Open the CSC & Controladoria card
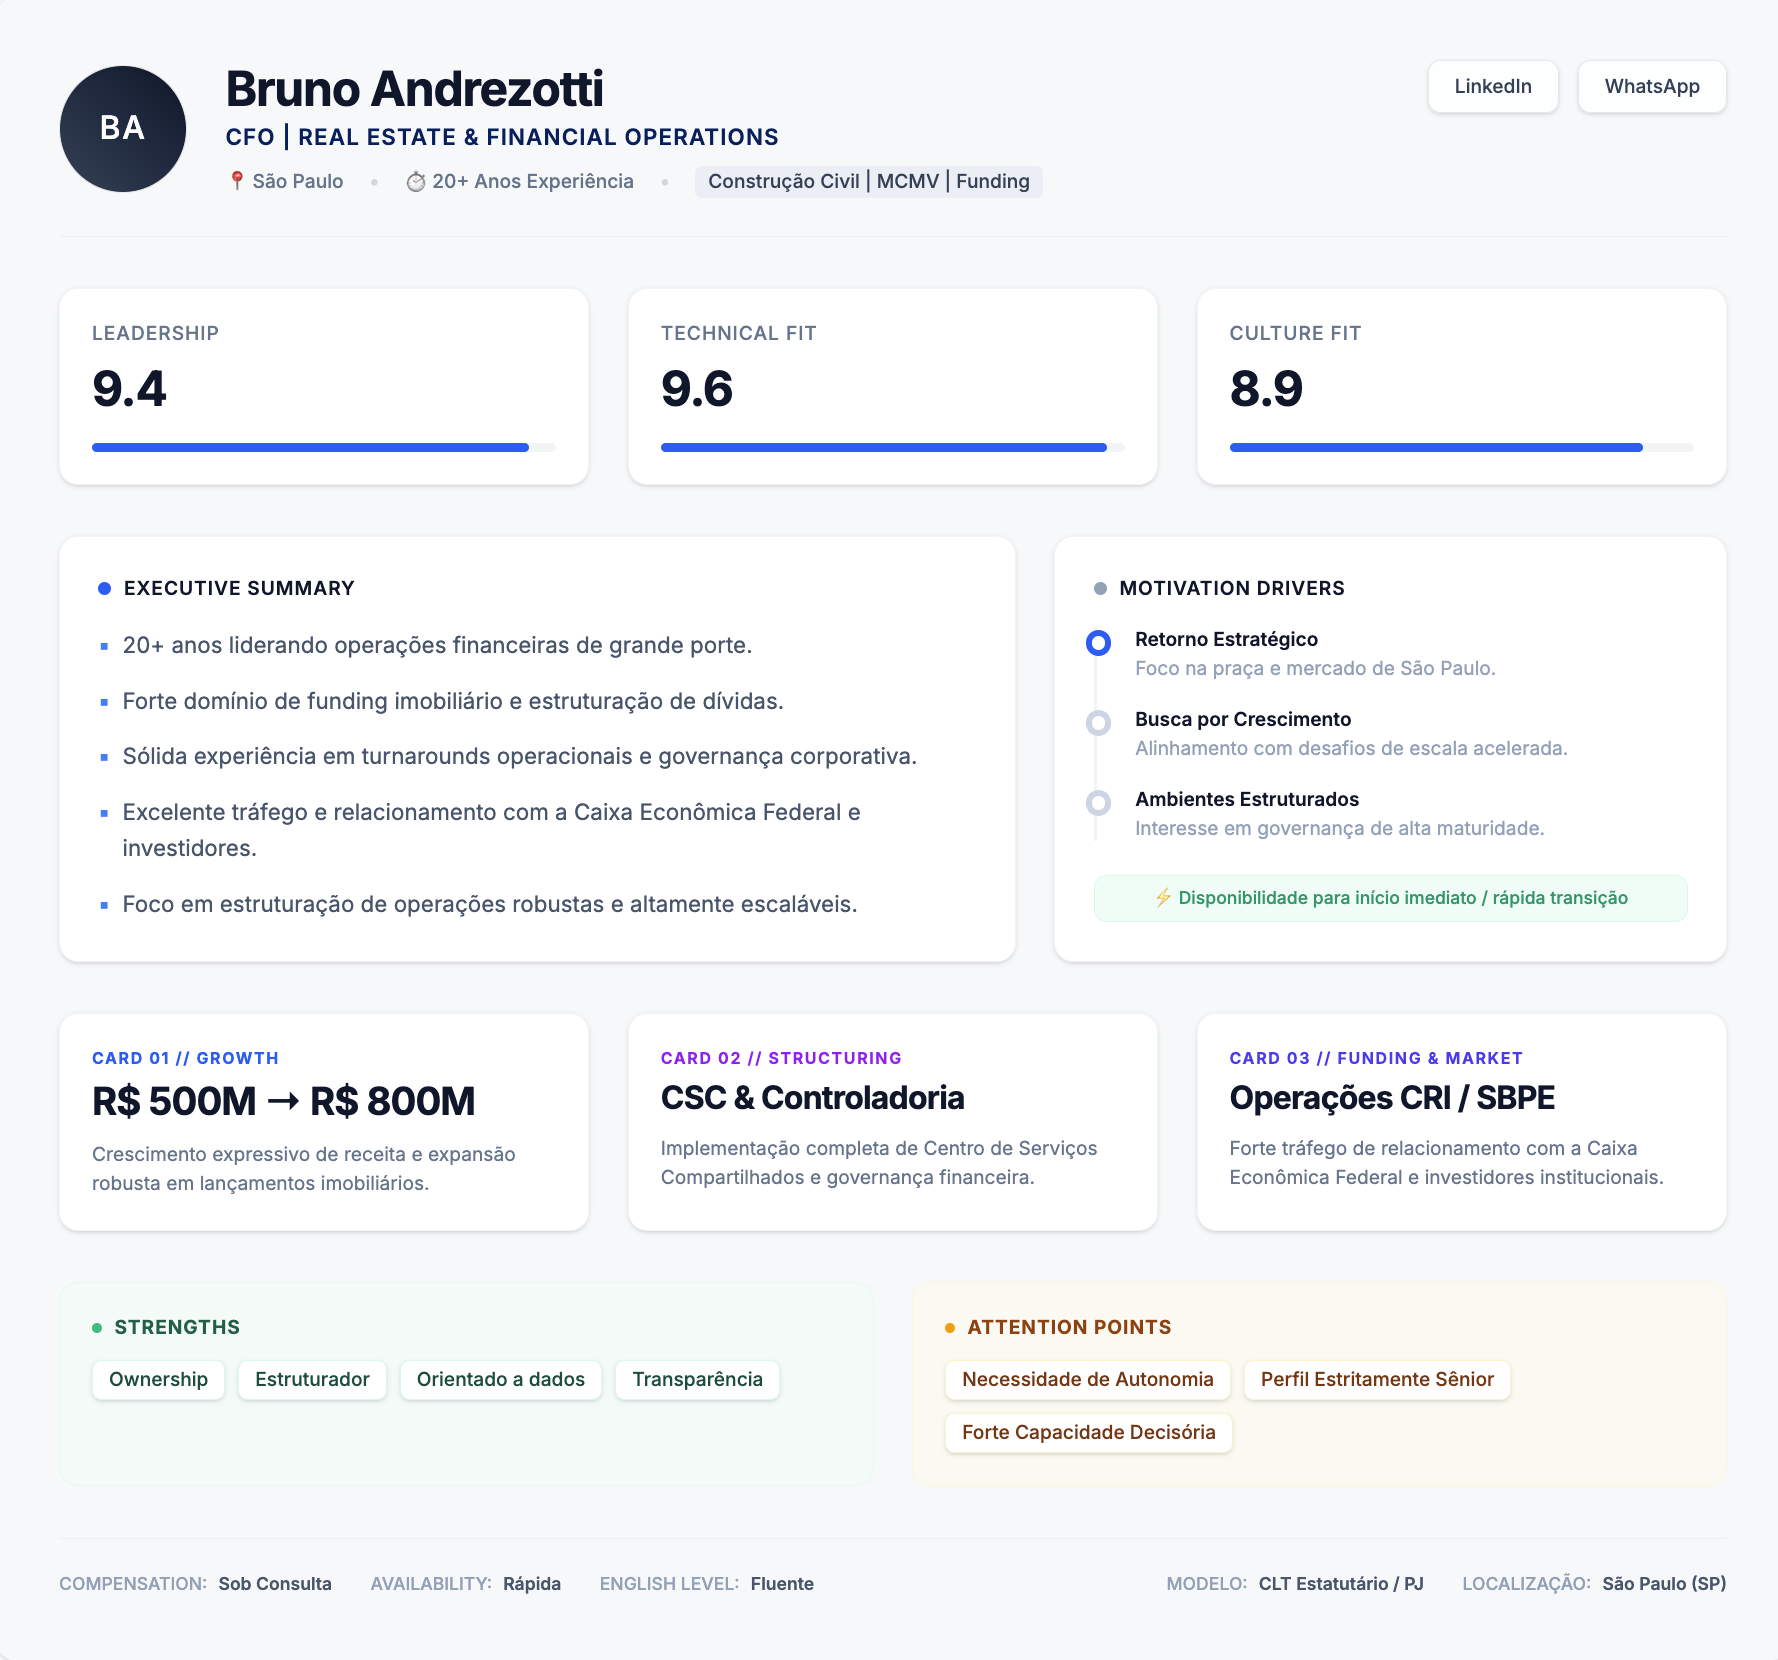The width and height of the screenshot is (1778, 1660). coord(892,1122)
